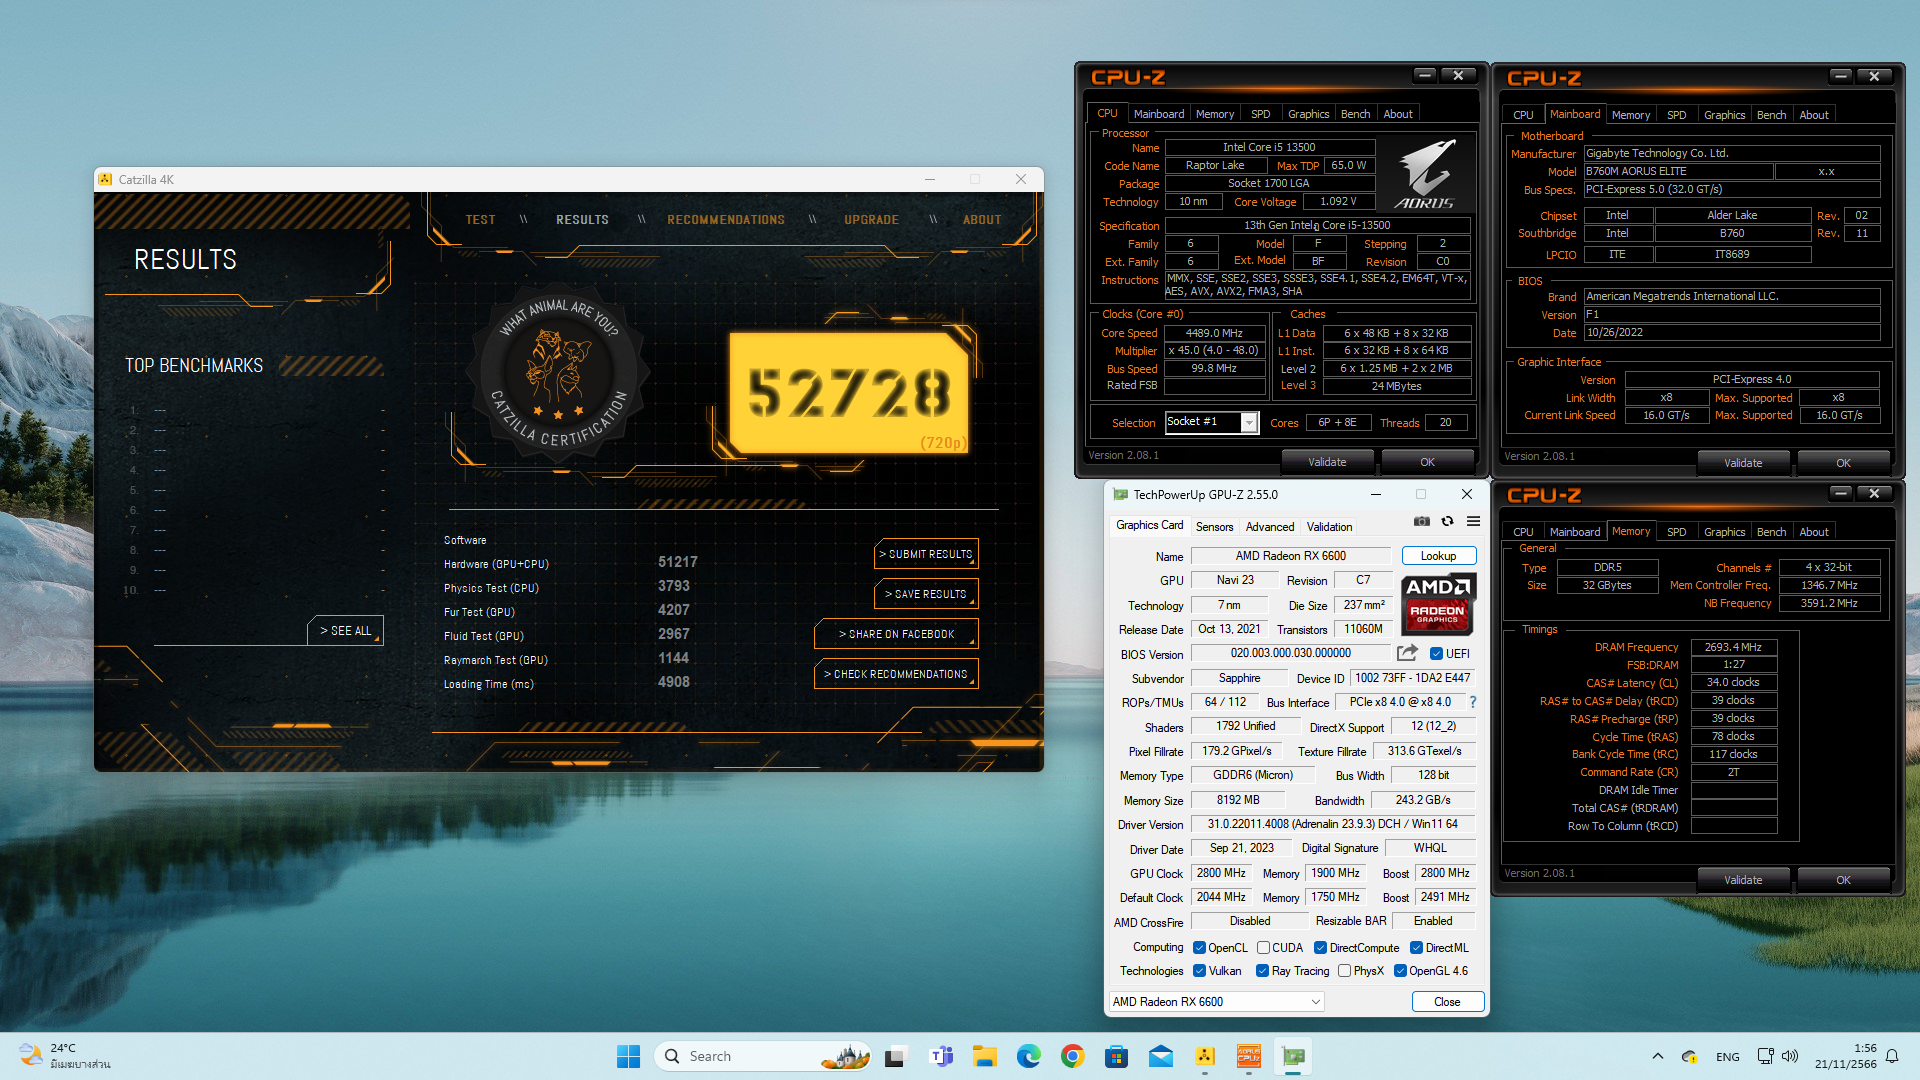Switch to the Advanced tab in GPU-Z
This screenshot has height=1080, width=1920.
tap(1270, 527)
